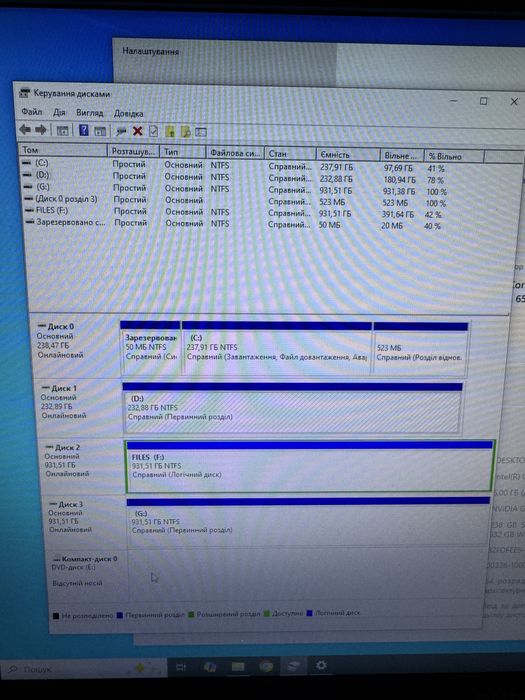This screenshot has width=525, height=700.
Task: Select the (G:) partition on Диск 3
Action: tap(308, 521)
